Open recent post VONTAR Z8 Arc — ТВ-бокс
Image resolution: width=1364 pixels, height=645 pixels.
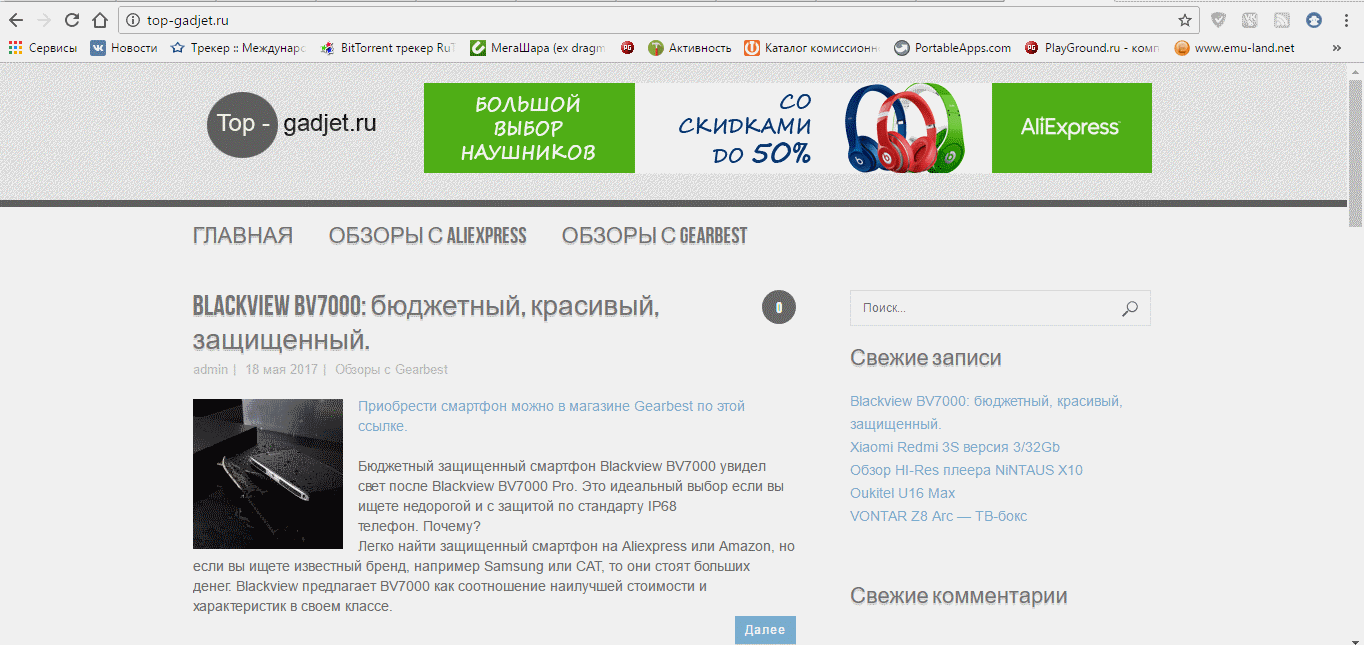938,516
